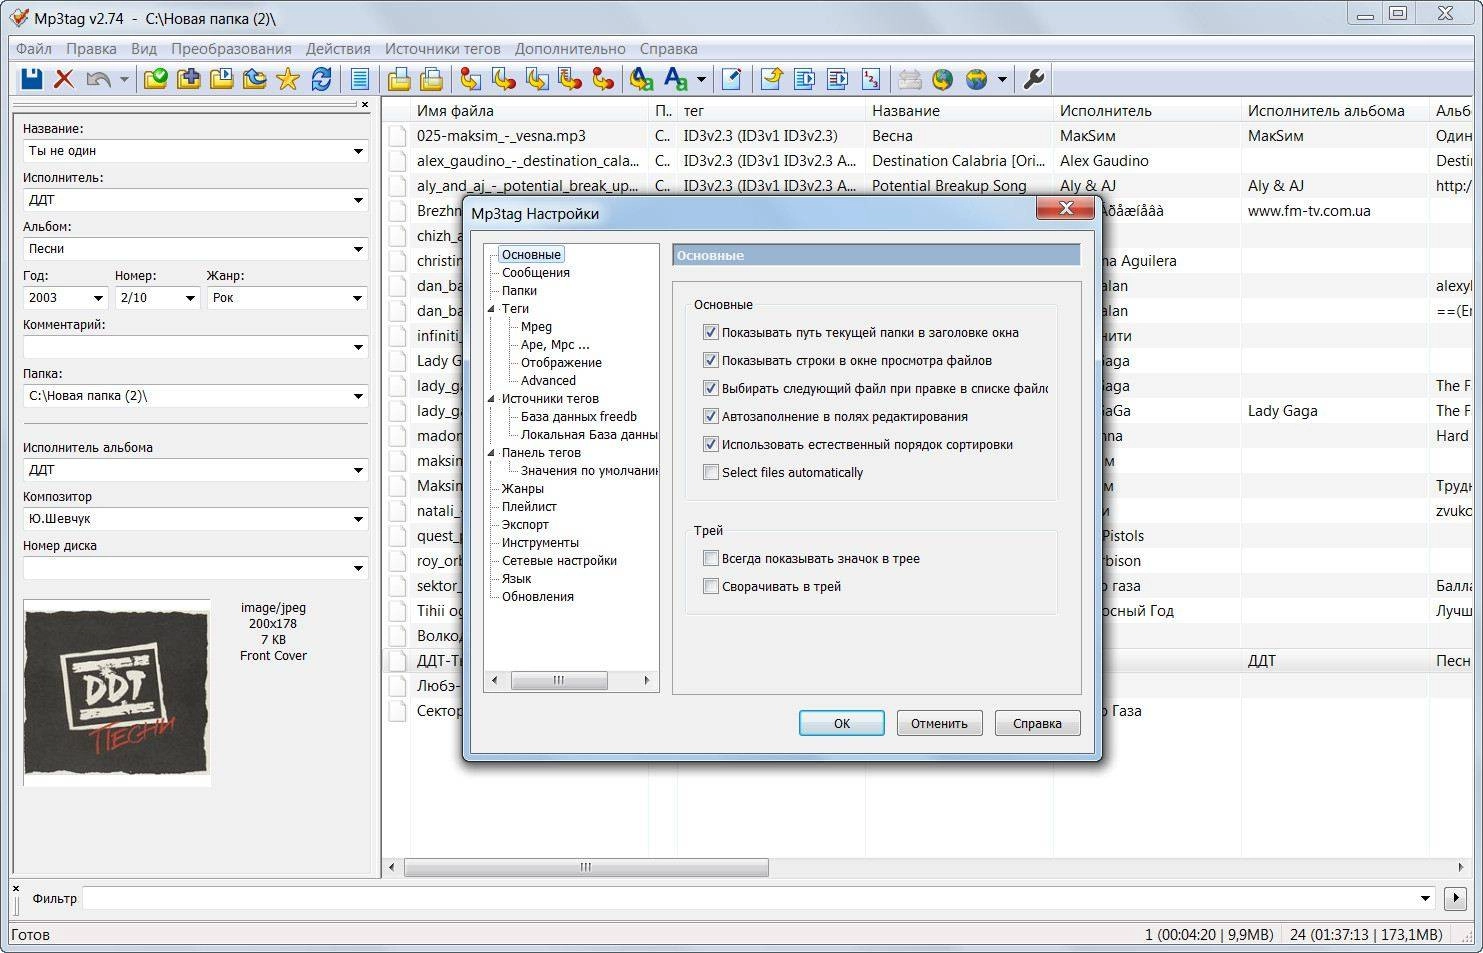Toggle 'Использовать естественный порядок сортировки' checkbox
The image size is (1483, 953).
pyautogui.click(x=711, y=444)
